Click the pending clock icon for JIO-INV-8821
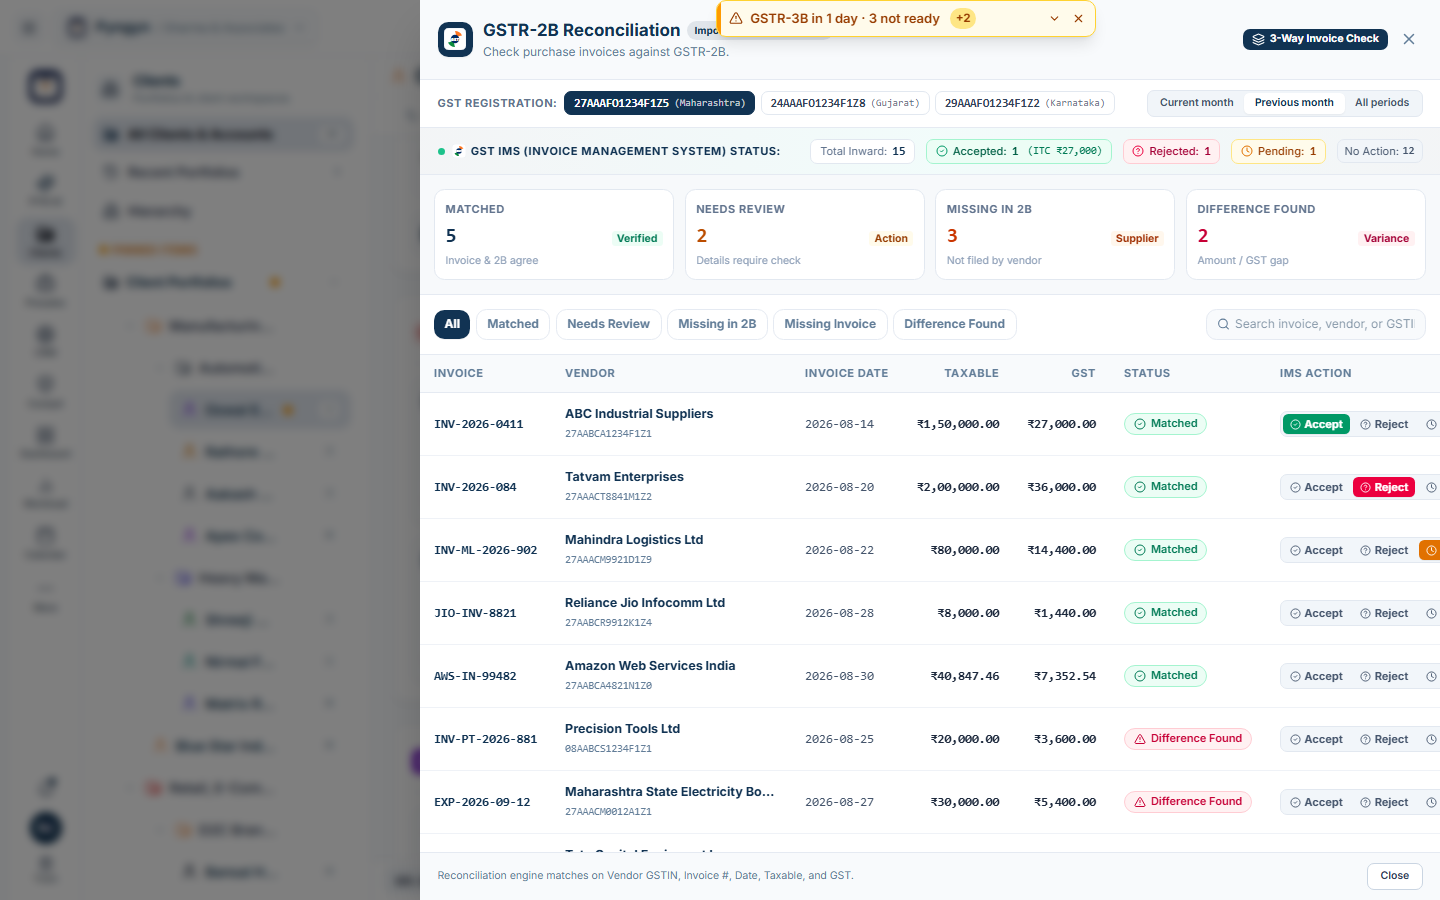The width and height of the screenshot is (1440, 900). (x=1430, y=613)
